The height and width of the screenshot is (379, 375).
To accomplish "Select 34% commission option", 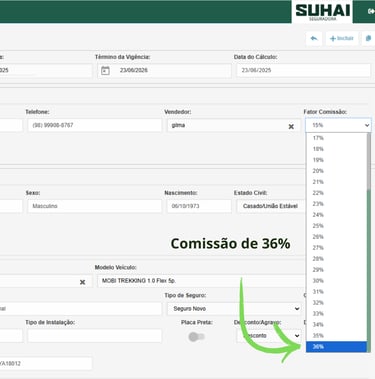I will point(336,325).
